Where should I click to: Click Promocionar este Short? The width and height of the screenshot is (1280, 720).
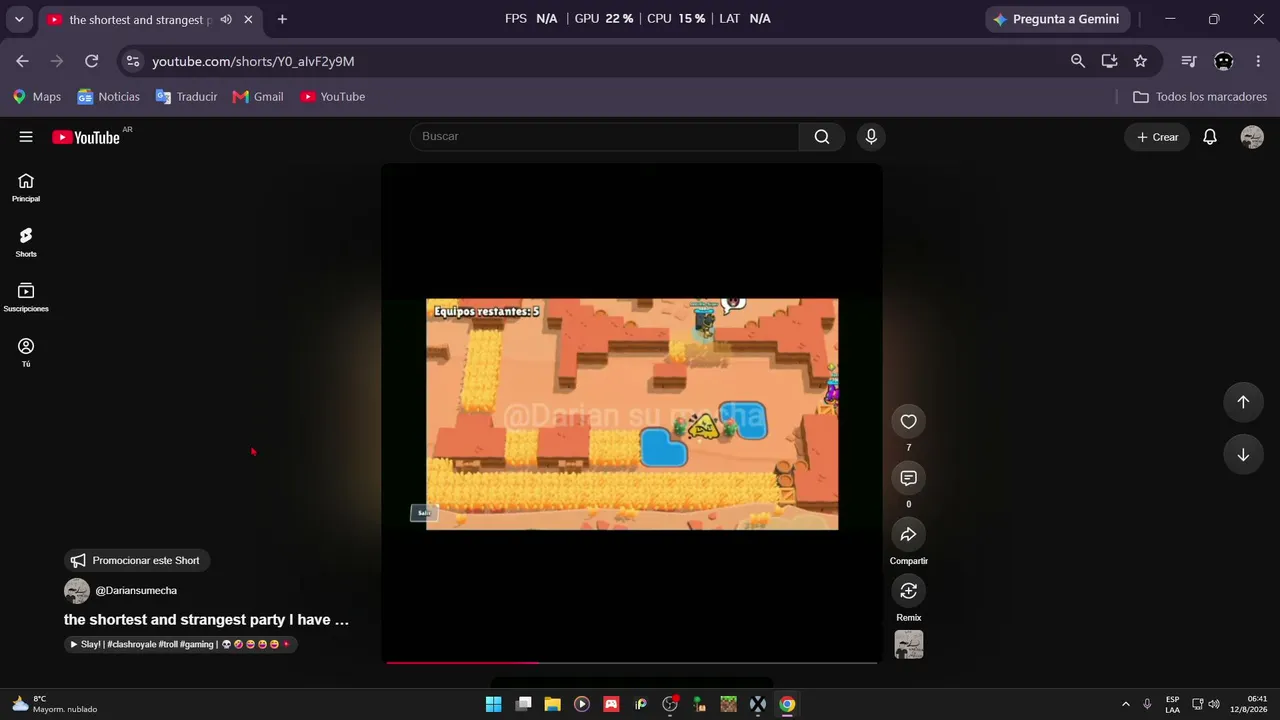point(137,561)
